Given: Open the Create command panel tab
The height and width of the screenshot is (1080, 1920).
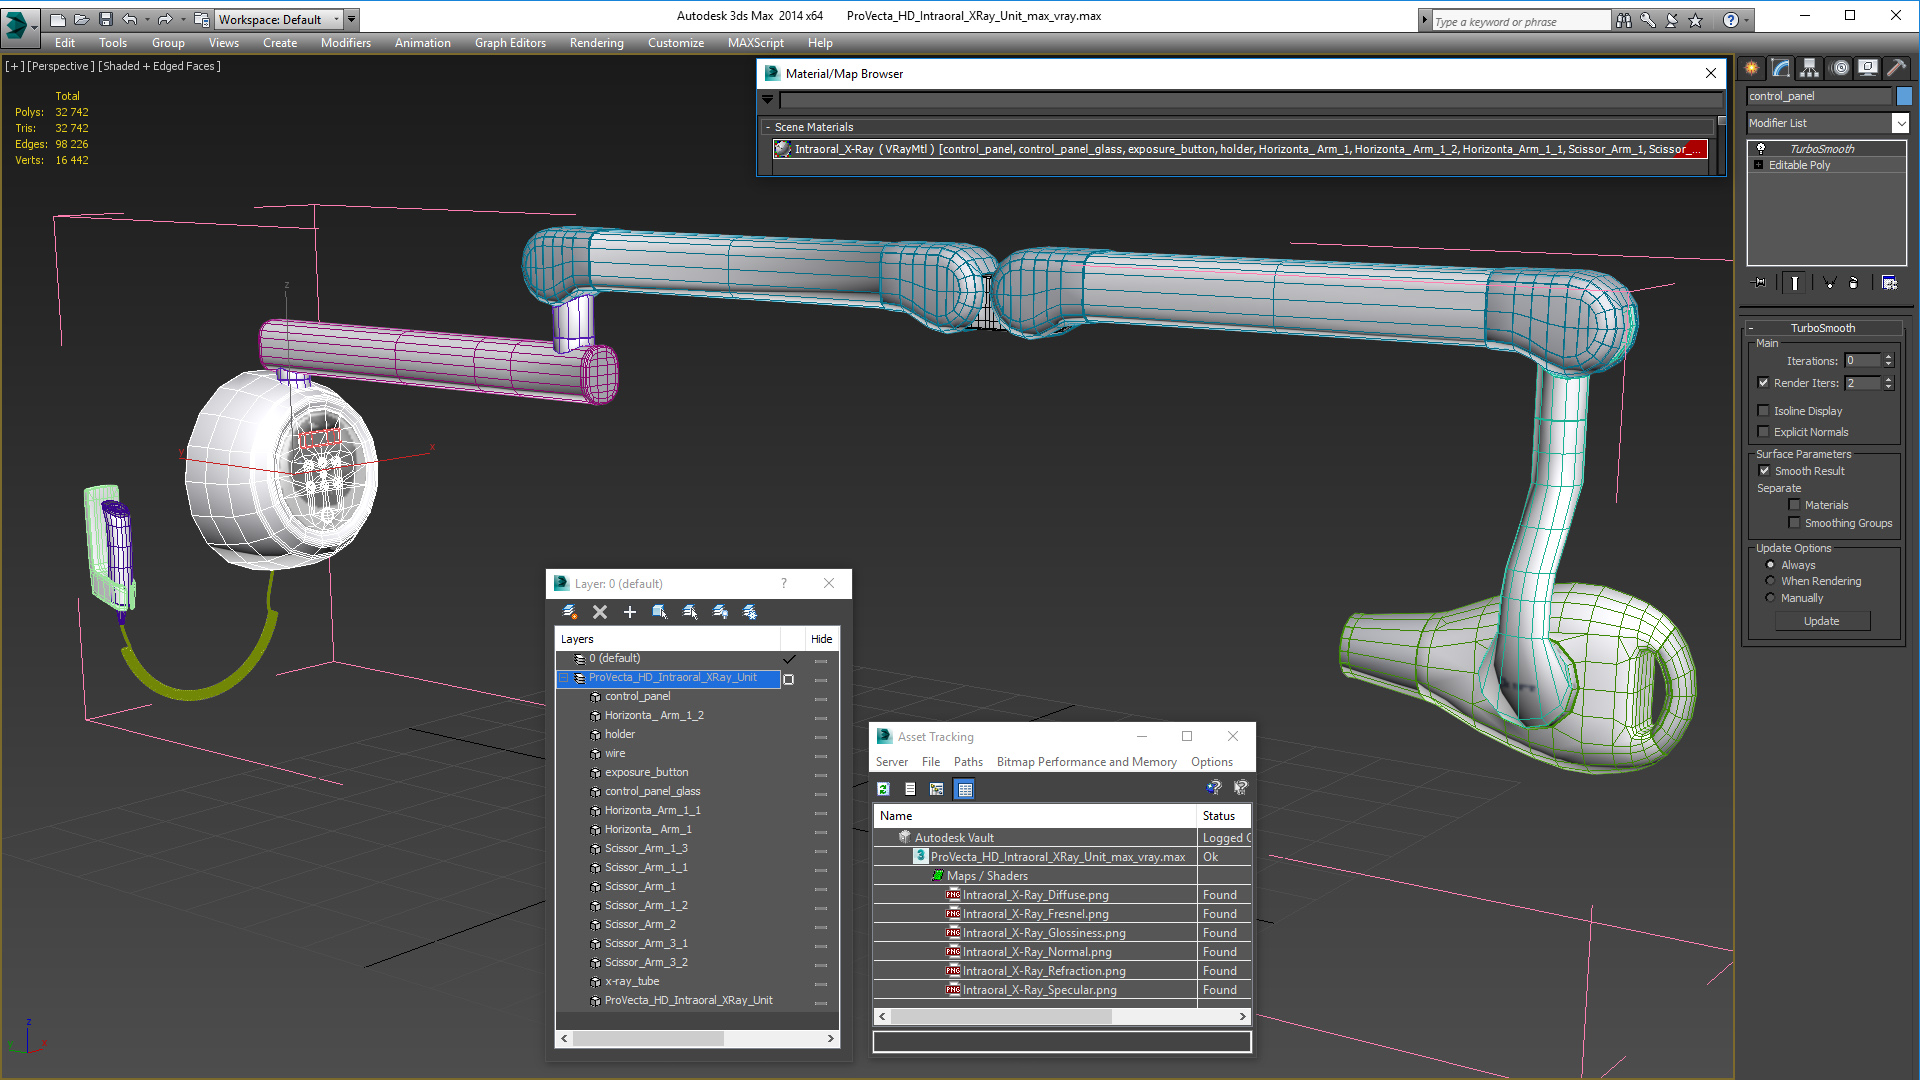Looking at the screenshot, I should tap(1752, 68).
